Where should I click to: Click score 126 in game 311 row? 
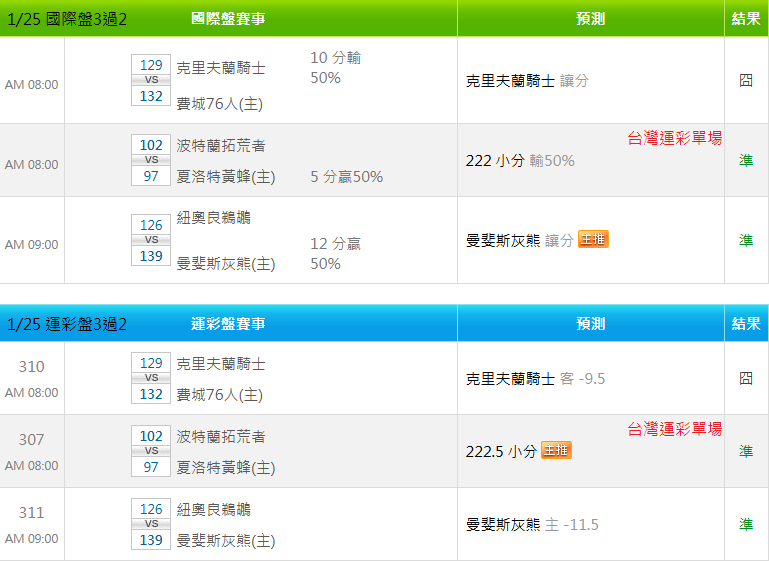[x=151, y=509]
